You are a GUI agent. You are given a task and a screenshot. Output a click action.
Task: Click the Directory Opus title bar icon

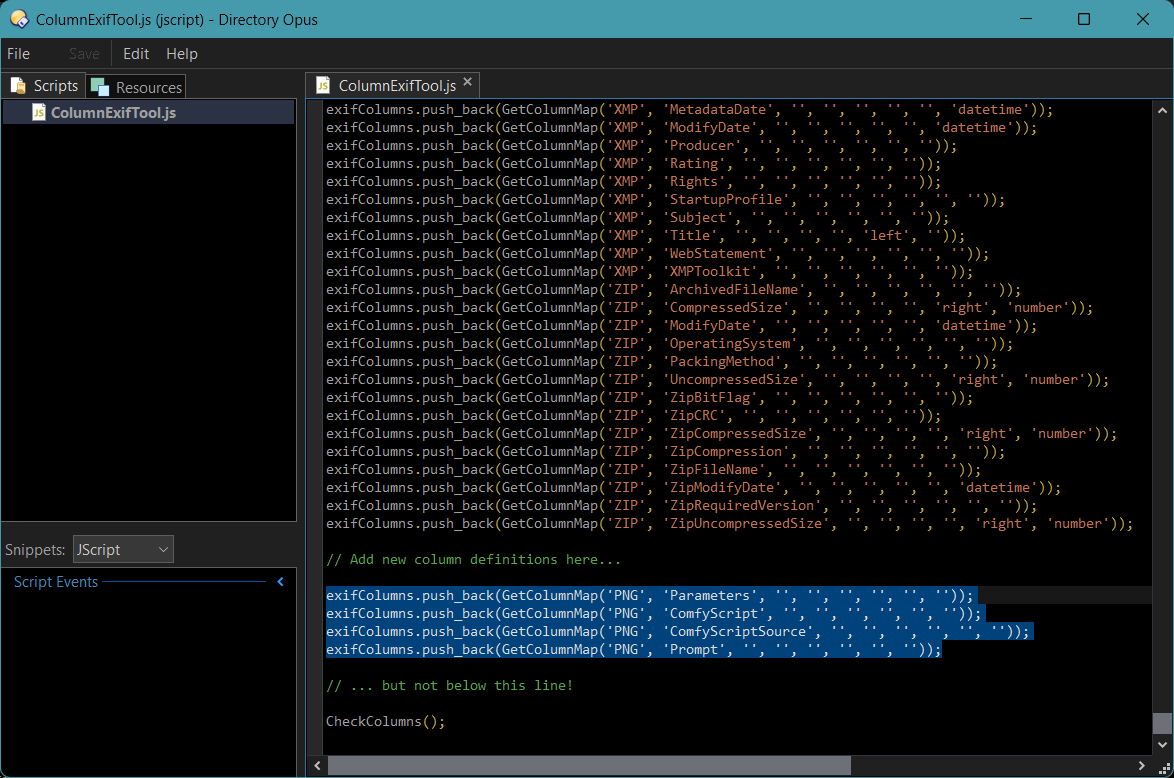[x=18, y=19]
